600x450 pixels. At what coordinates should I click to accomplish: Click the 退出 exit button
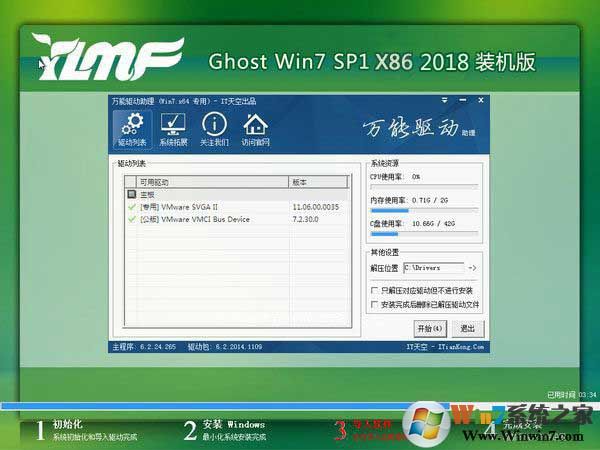pos(468,329)
